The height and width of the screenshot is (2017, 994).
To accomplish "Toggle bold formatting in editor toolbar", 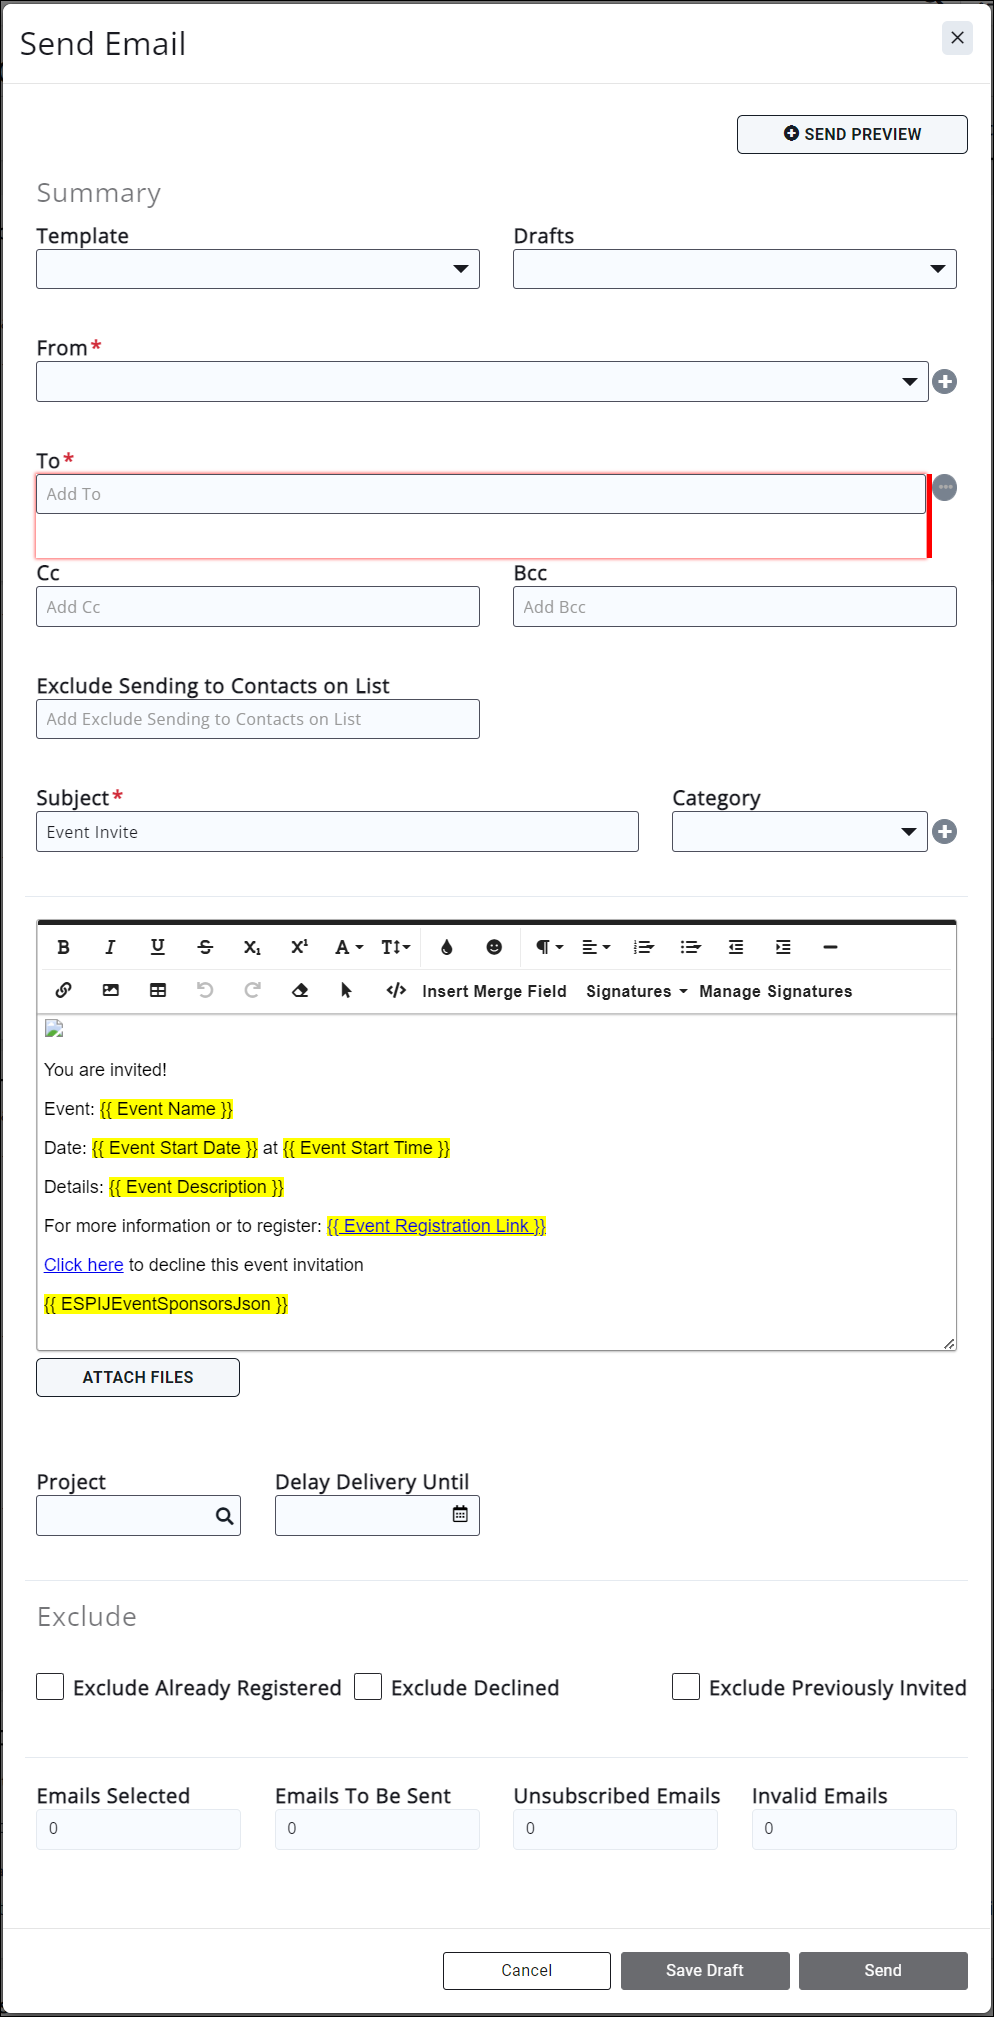I will click(63, 947).
